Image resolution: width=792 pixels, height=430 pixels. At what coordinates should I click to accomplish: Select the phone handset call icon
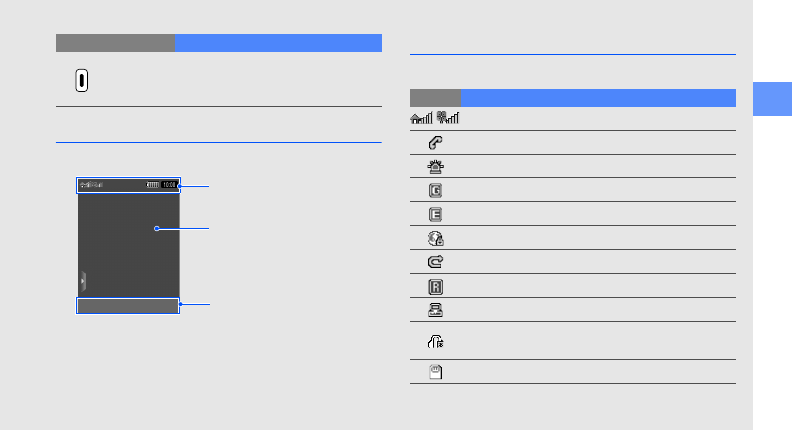436,143
